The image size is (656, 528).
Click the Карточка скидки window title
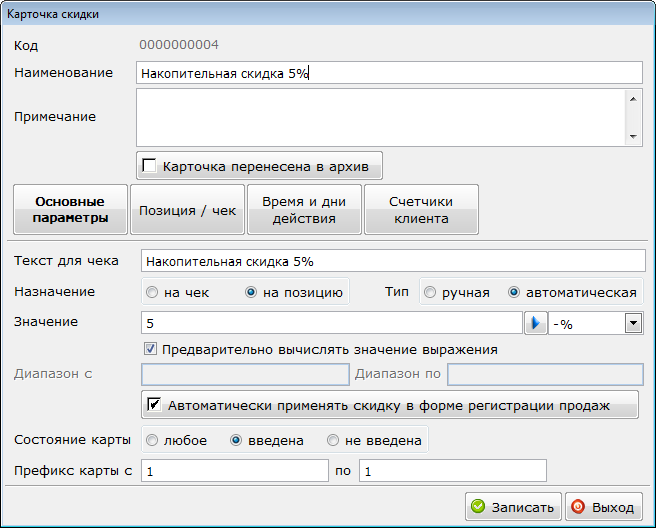coord(53,14)
